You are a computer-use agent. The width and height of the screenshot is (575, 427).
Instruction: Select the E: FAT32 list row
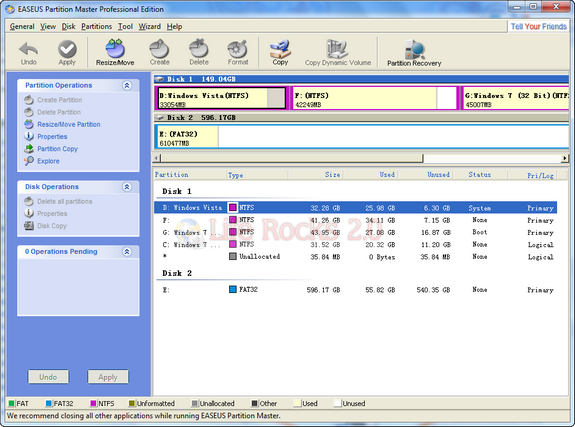click(355, 290)
